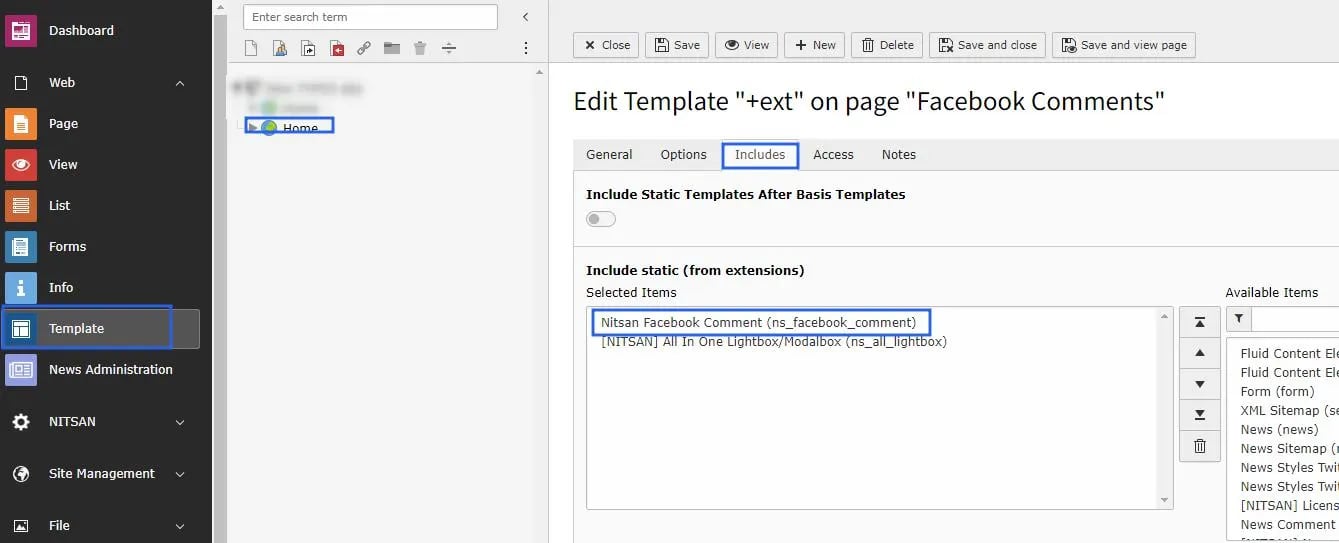
Task: Open the News Administration module icon
Action: pos(21,370)
